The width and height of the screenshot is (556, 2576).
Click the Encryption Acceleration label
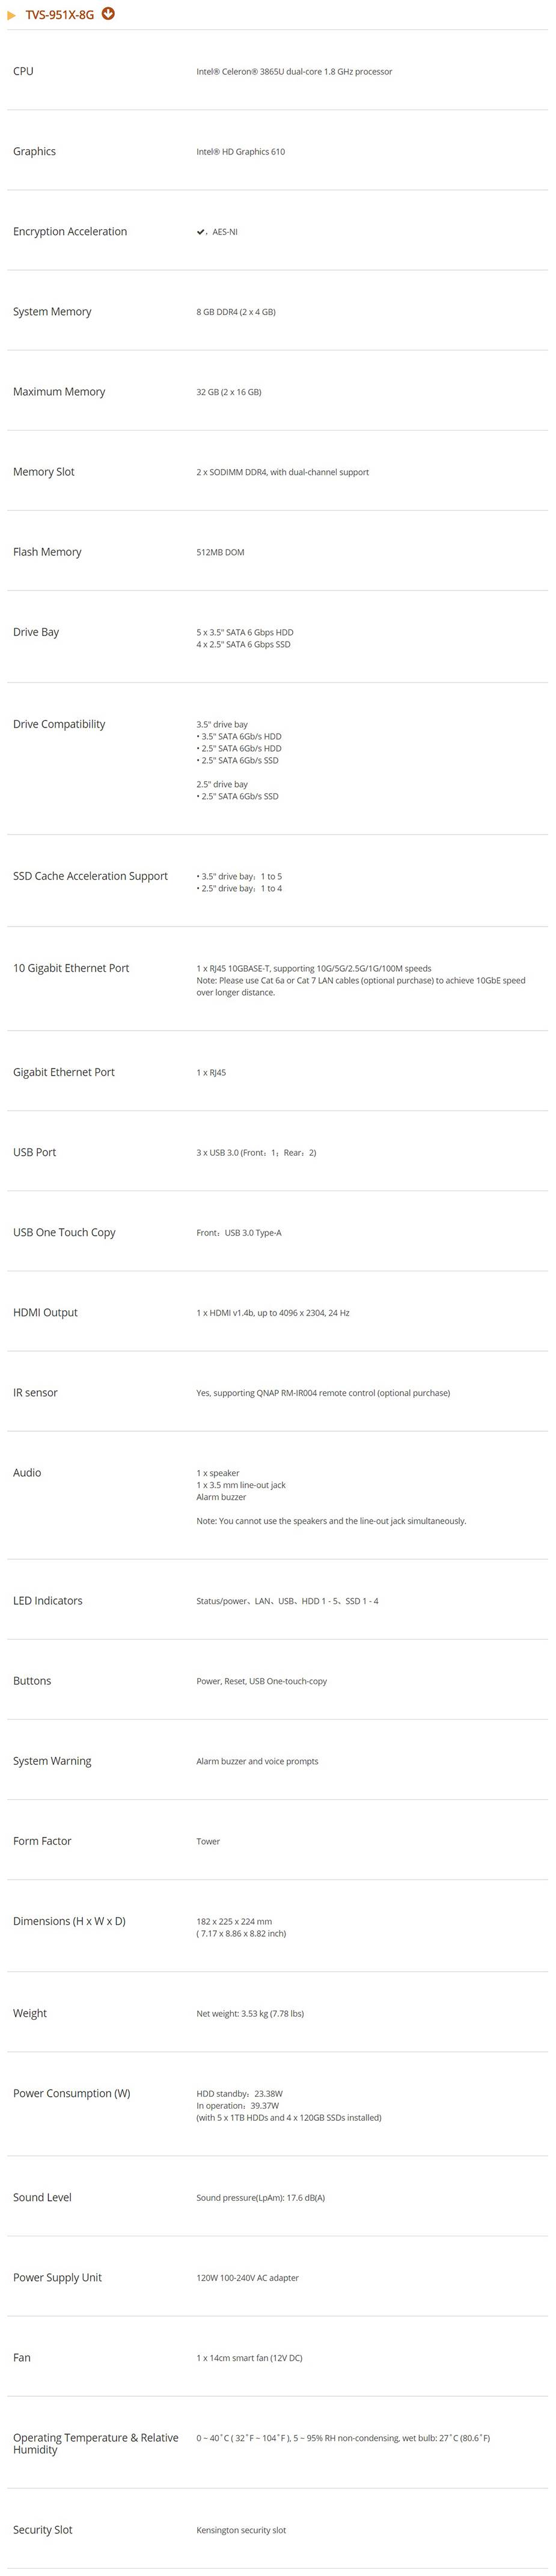point(70,232)
